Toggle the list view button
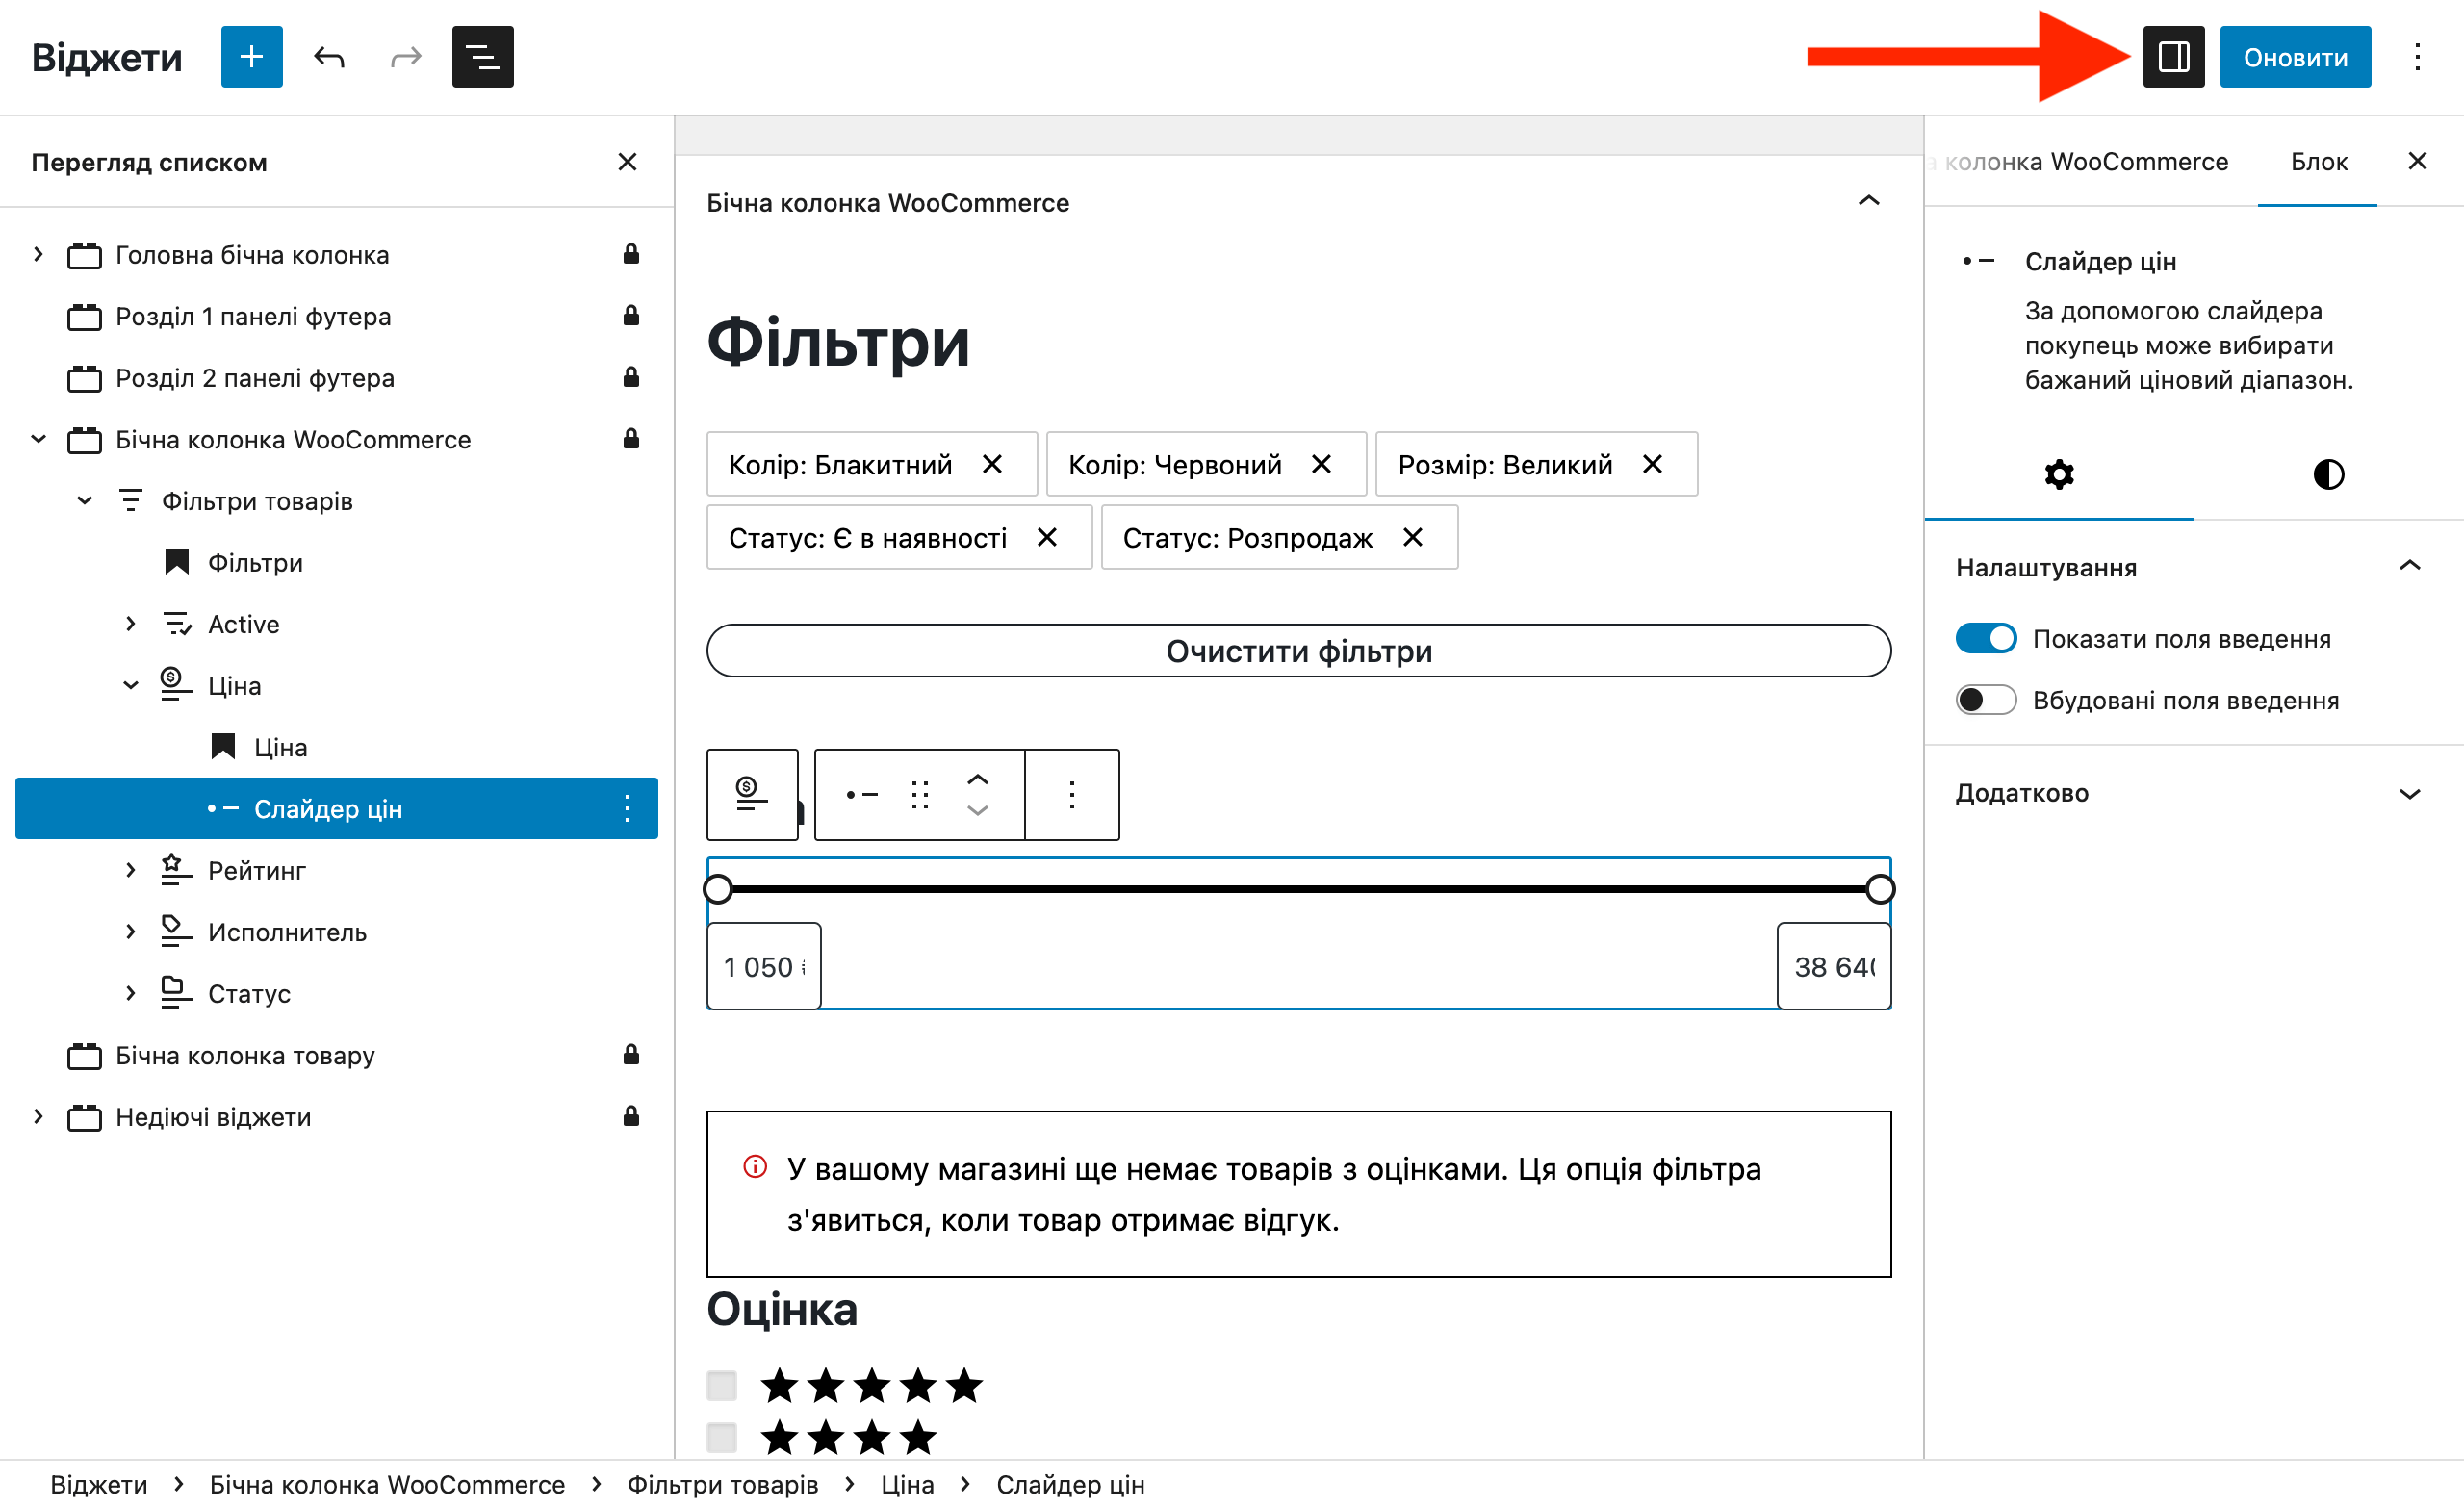 [x=482, y=57]
